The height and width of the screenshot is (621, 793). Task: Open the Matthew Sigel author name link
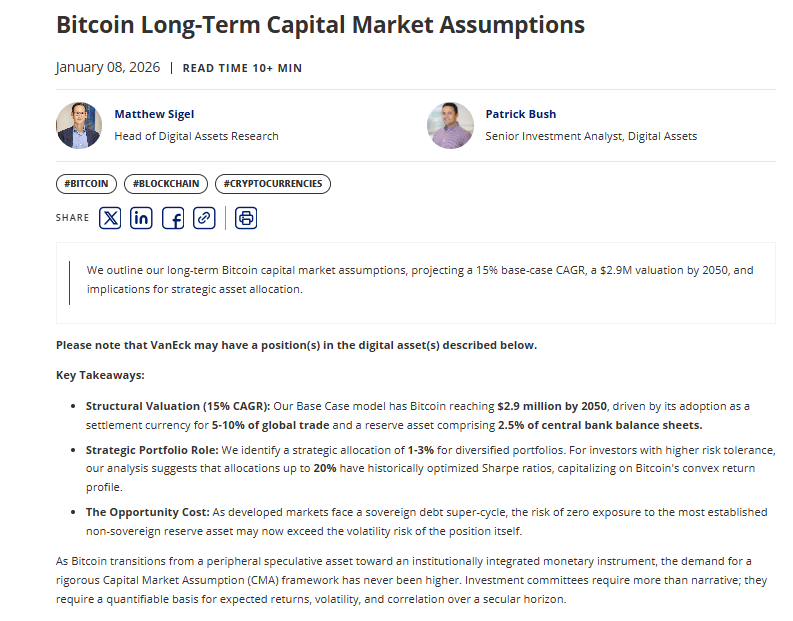point(153,114)
